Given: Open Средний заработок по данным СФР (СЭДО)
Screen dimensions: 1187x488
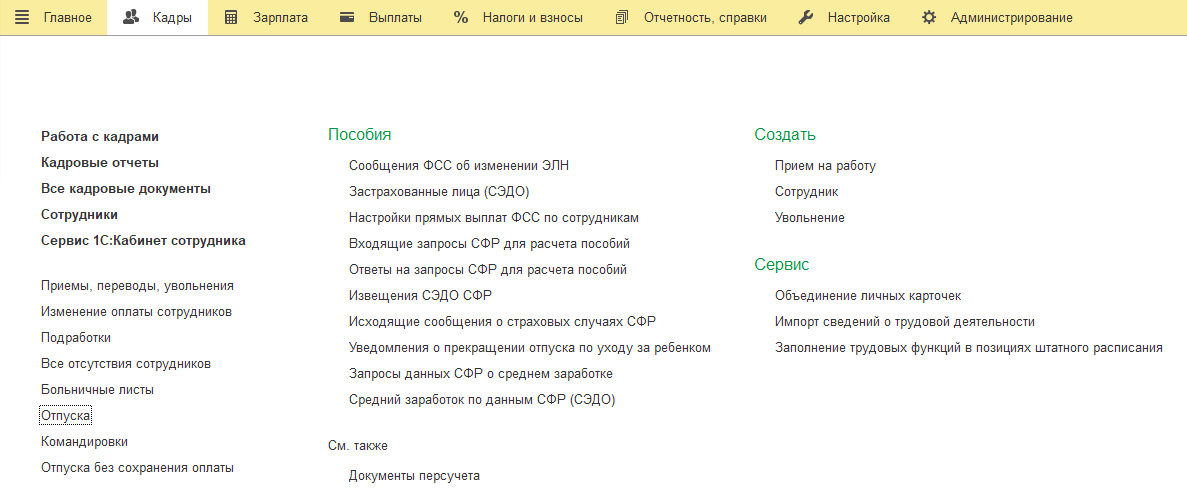Looking at the screenshot, I should coord(482,399).
